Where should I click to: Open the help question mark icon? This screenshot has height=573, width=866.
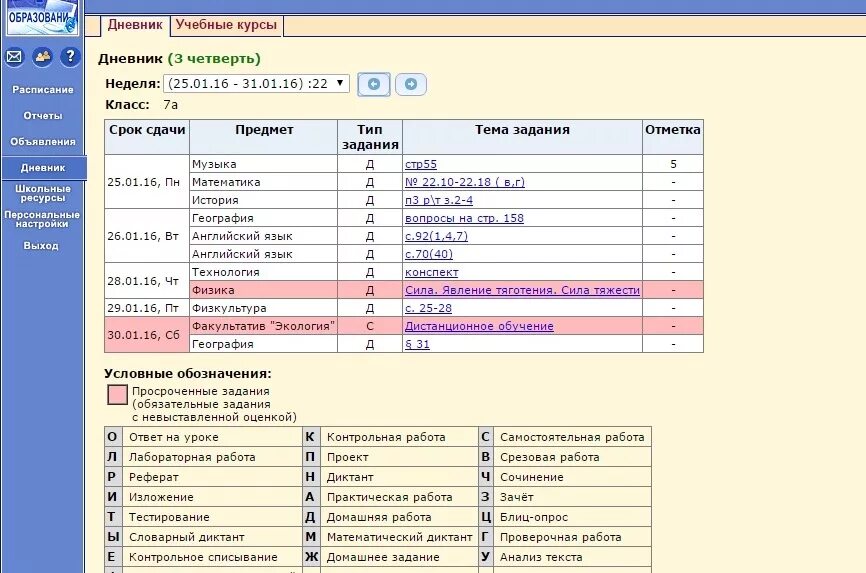(x=70, y=57)
